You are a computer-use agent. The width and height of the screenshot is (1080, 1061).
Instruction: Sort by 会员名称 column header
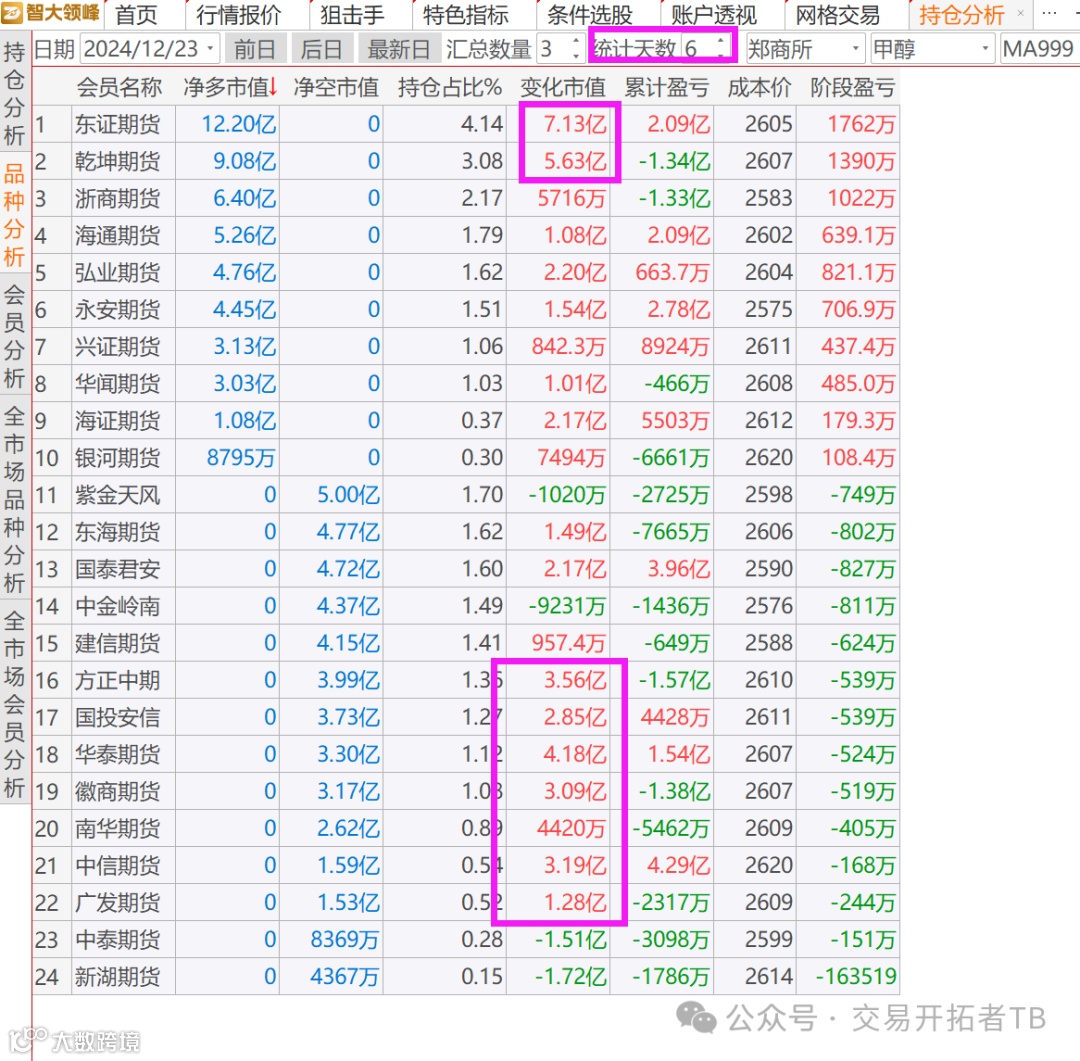click(119, 87)
